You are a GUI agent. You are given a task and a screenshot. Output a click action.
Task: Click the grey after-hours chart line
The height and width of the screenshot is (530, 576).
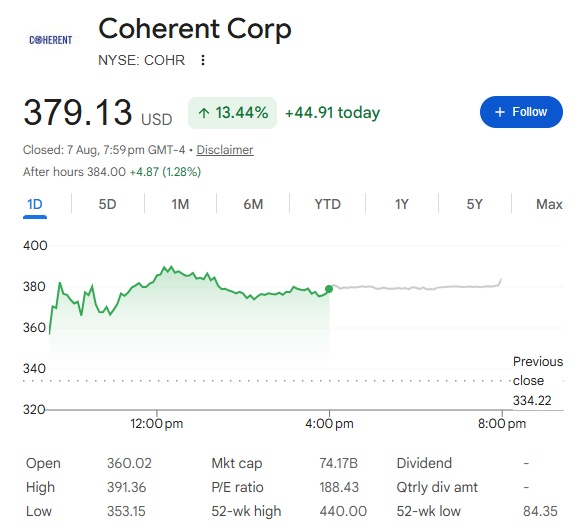tap(415, 287)
